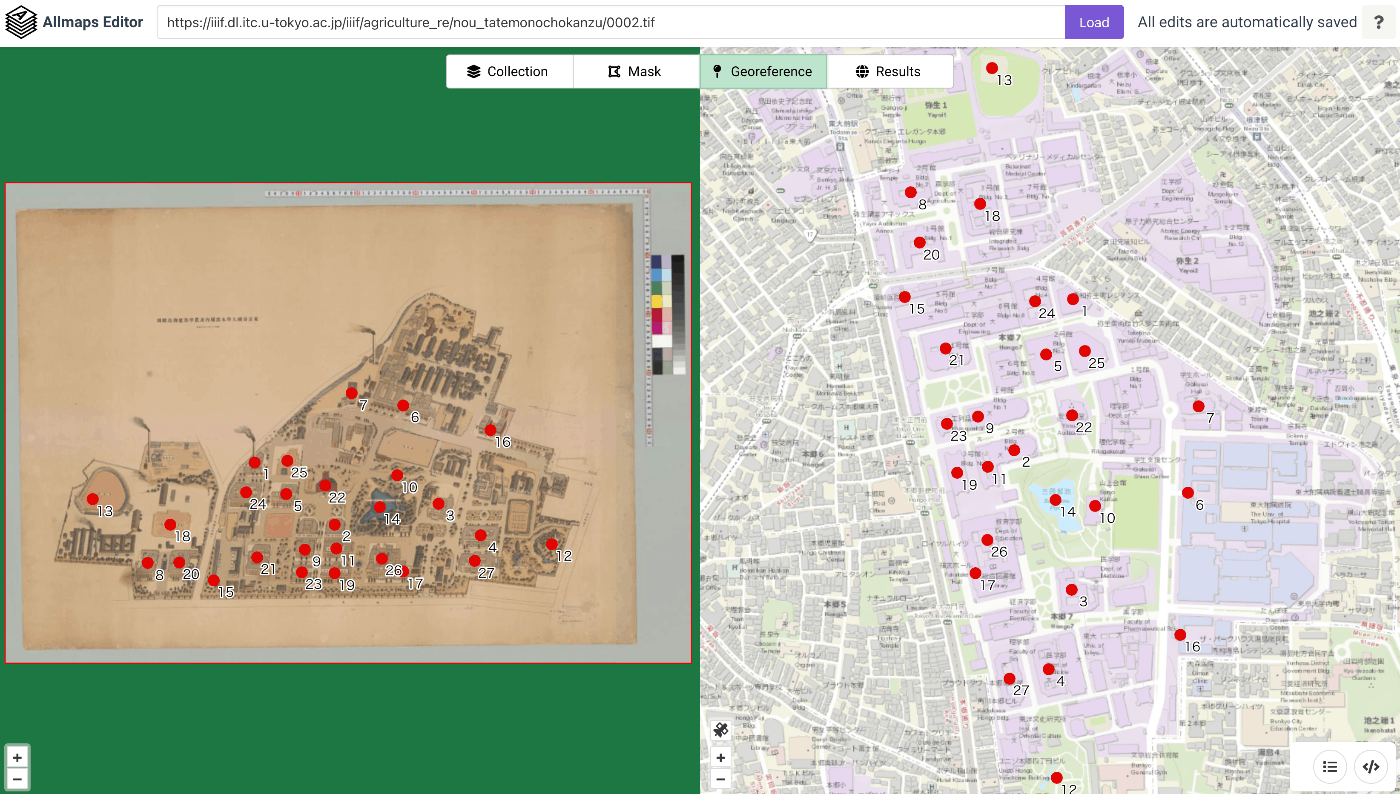Pick marker 12 on the modern street map
Screen dimensions: 1400x794
(x=1056, y=778)
